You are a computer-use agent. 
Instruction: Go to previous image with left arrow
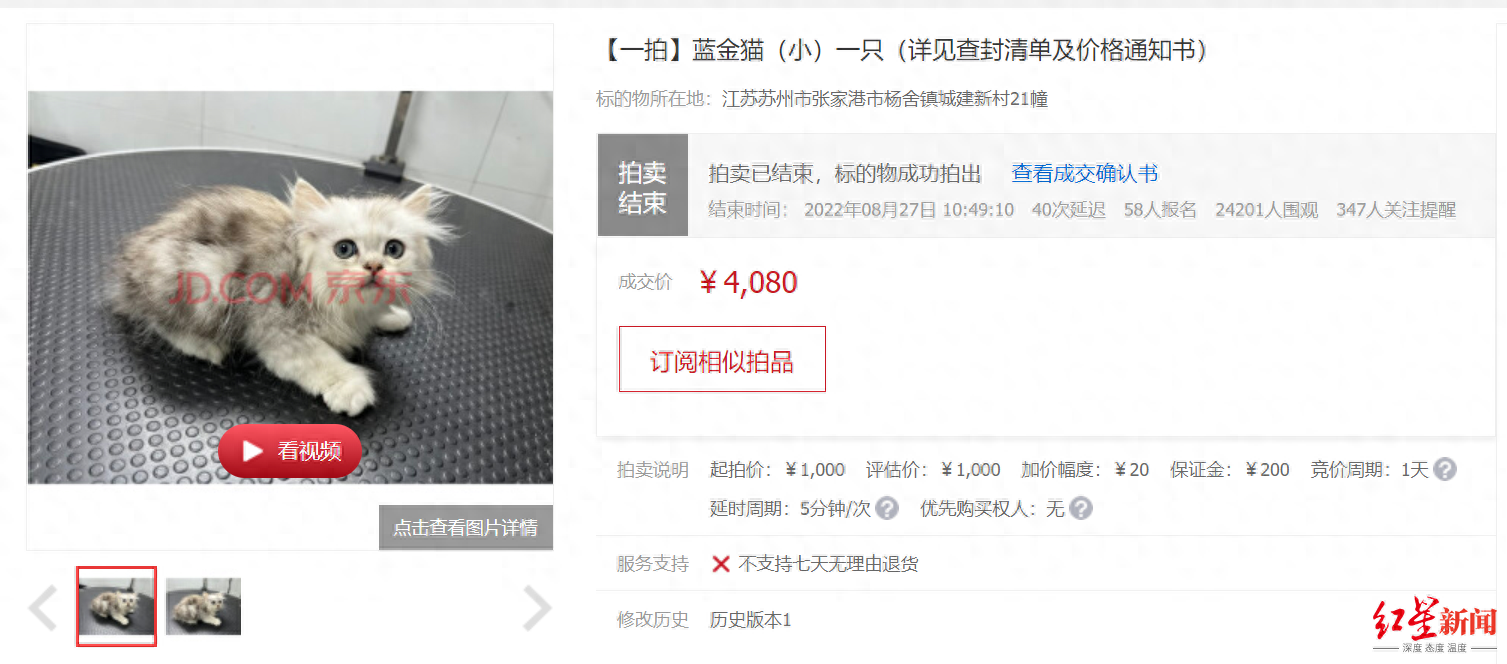click(42, 609)
